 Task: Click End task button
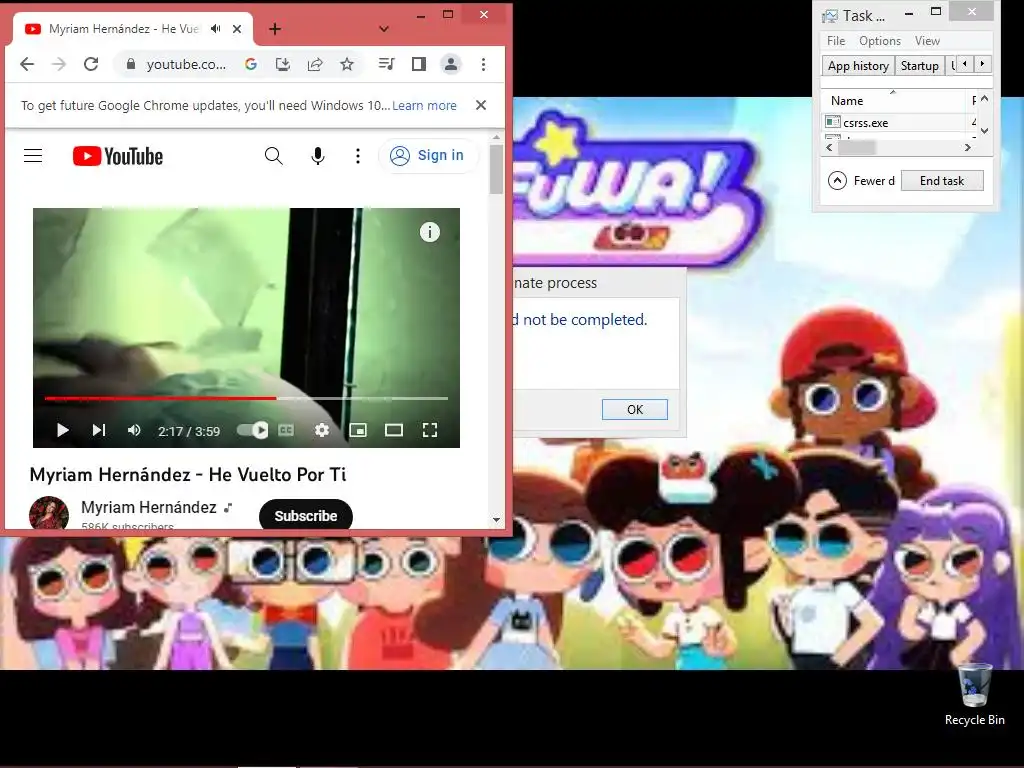[942, 181]
